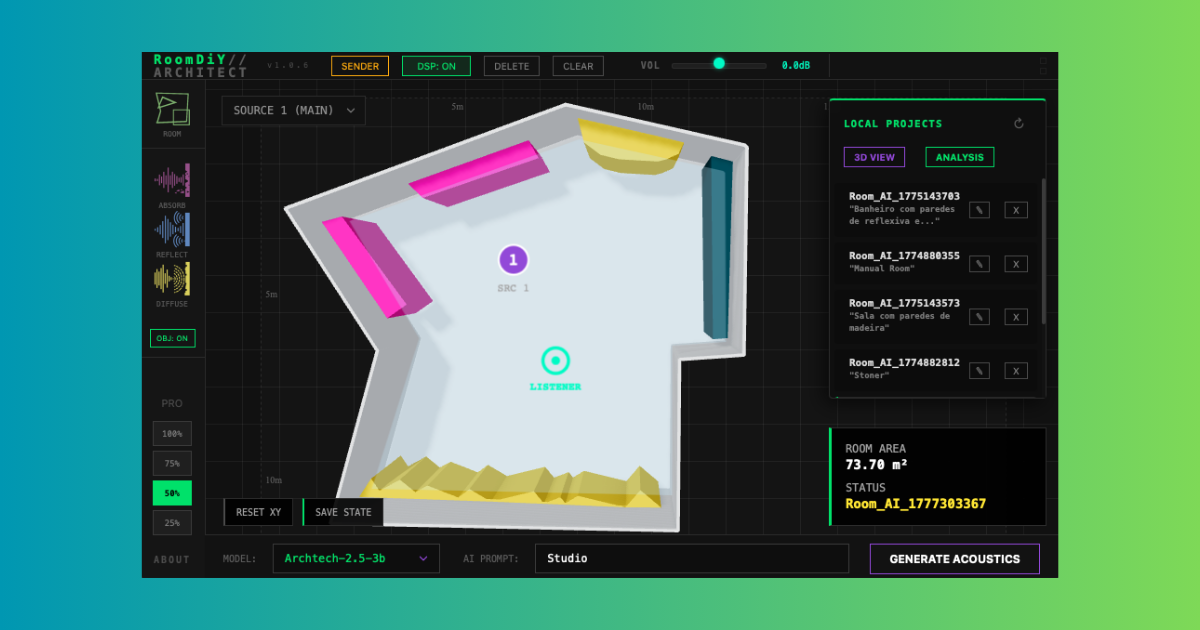The width and height of the screenshot is (1200, 630).
Task: Toggle the DSP: ON switch
Action: click(436, 66)
